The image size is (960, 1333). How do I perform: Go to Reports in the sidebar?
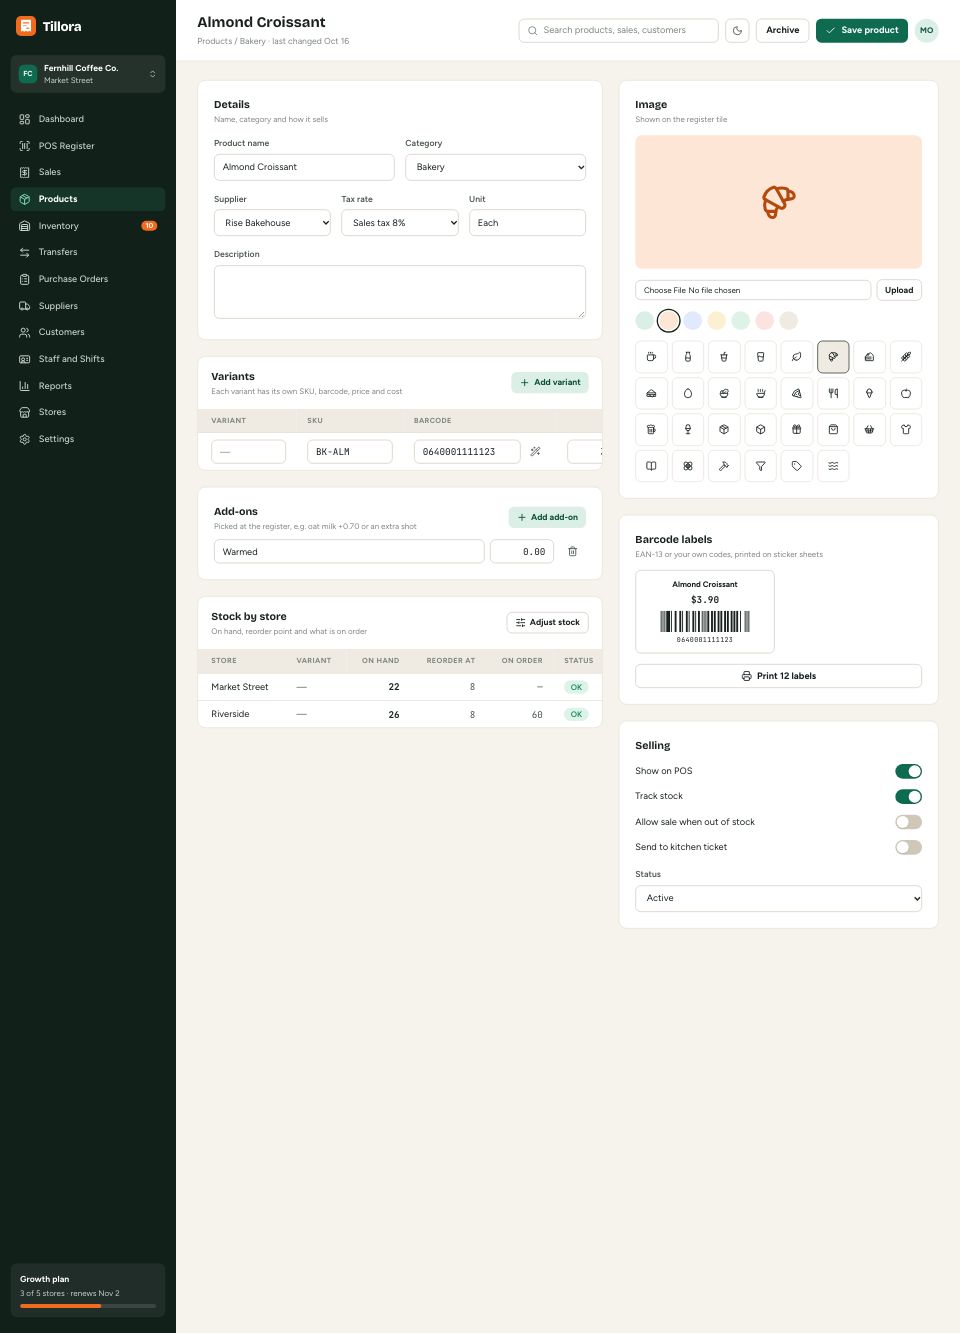tap(88, 386)
